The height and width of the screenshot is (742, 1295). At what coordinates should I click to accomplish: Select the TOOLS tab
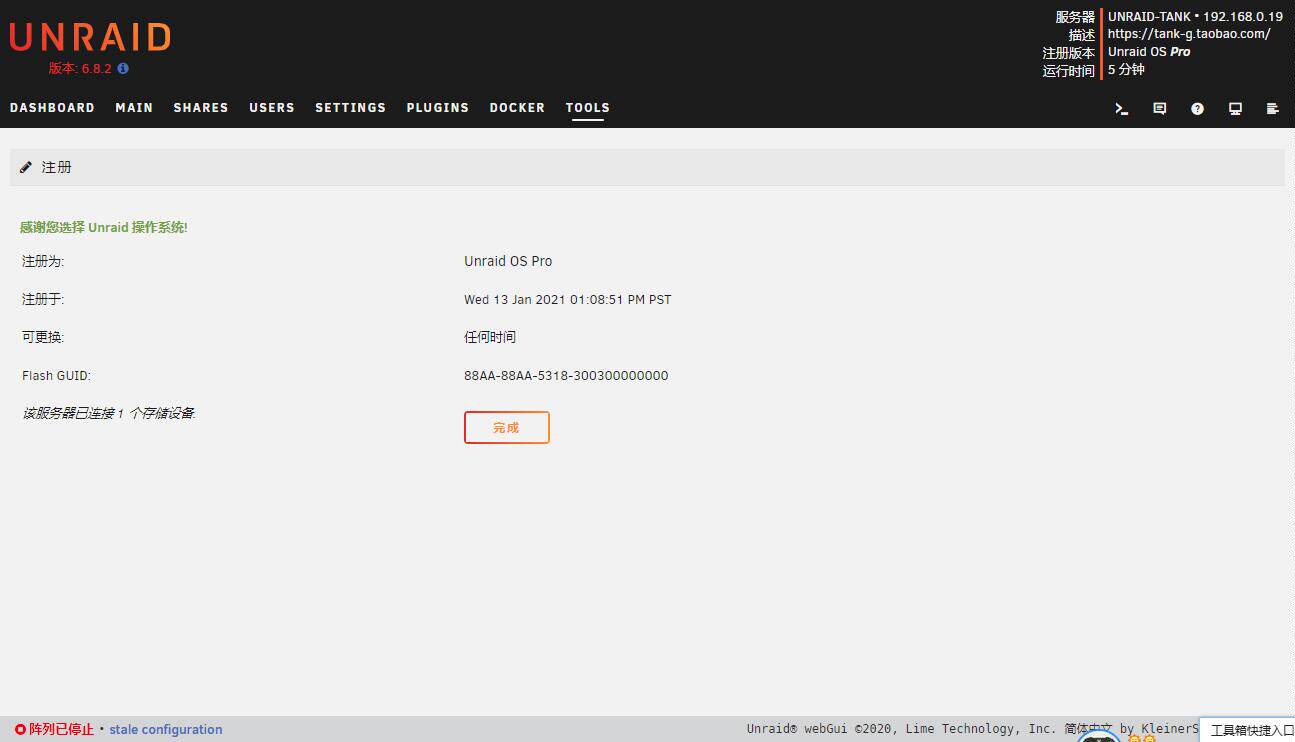588,108
